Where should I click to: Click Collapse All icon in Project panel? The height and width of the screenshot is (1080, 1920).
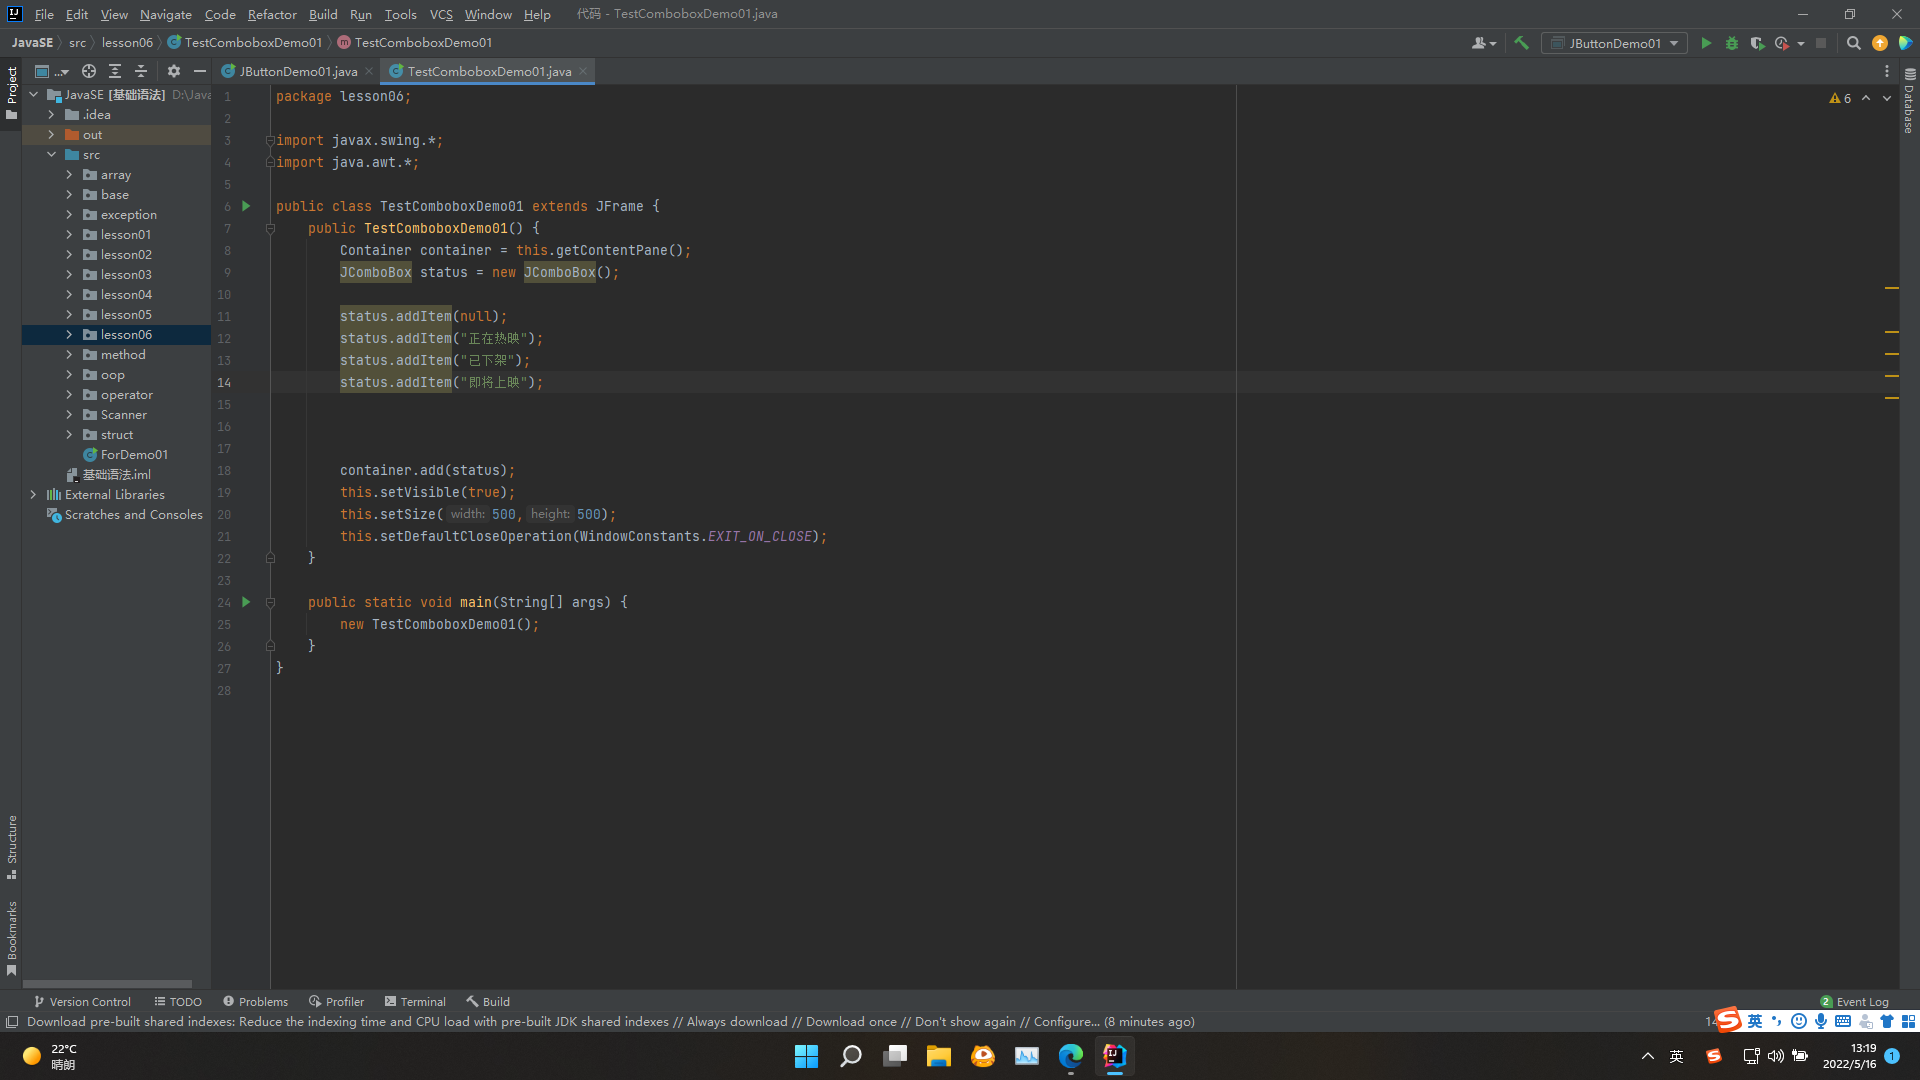point(141,71)
